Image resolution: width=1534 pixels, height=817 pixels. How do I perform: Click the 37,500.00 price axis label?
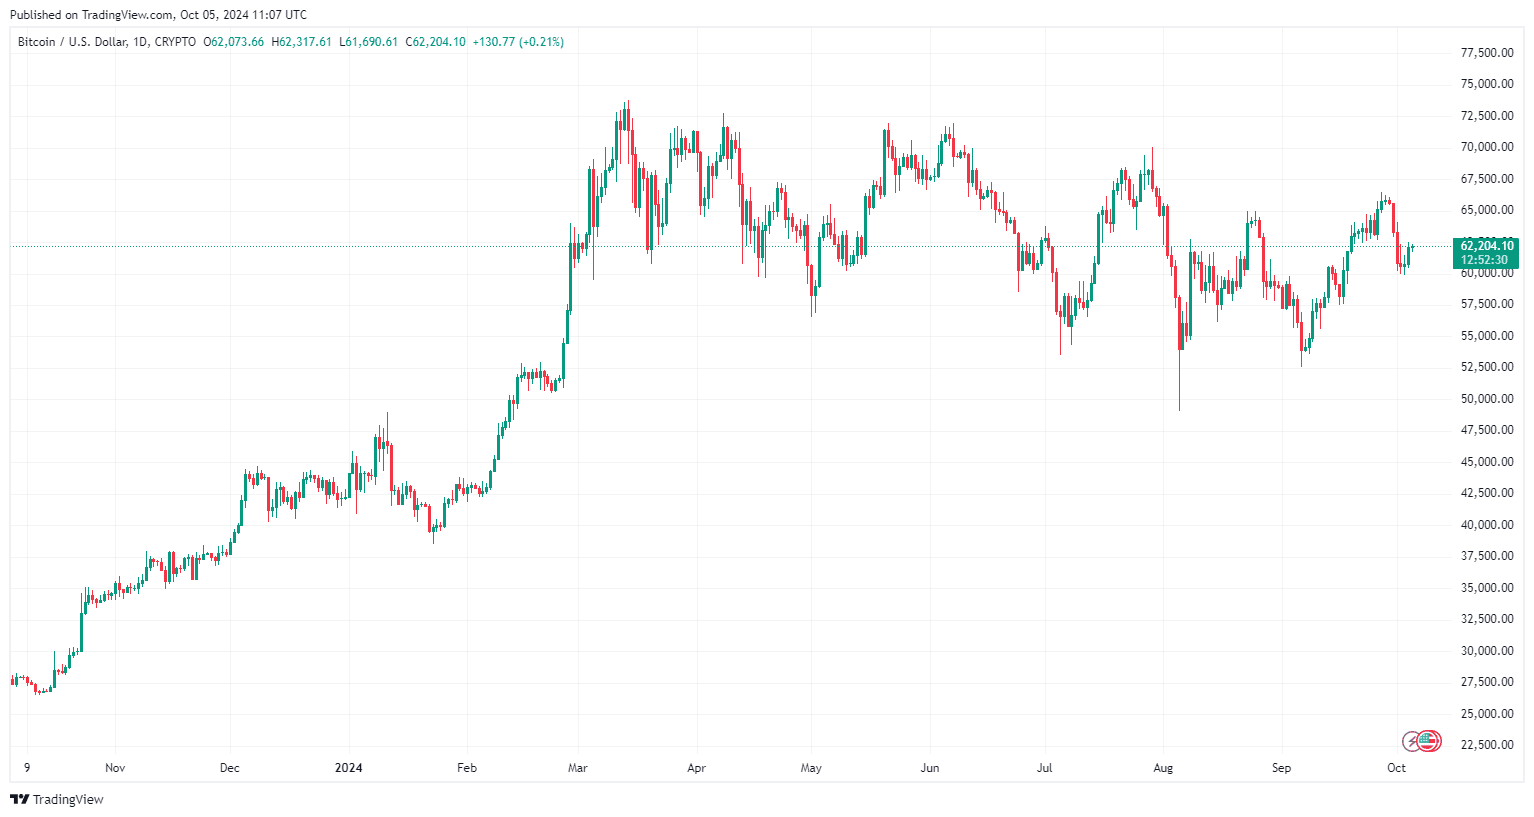click(1487, 556)
